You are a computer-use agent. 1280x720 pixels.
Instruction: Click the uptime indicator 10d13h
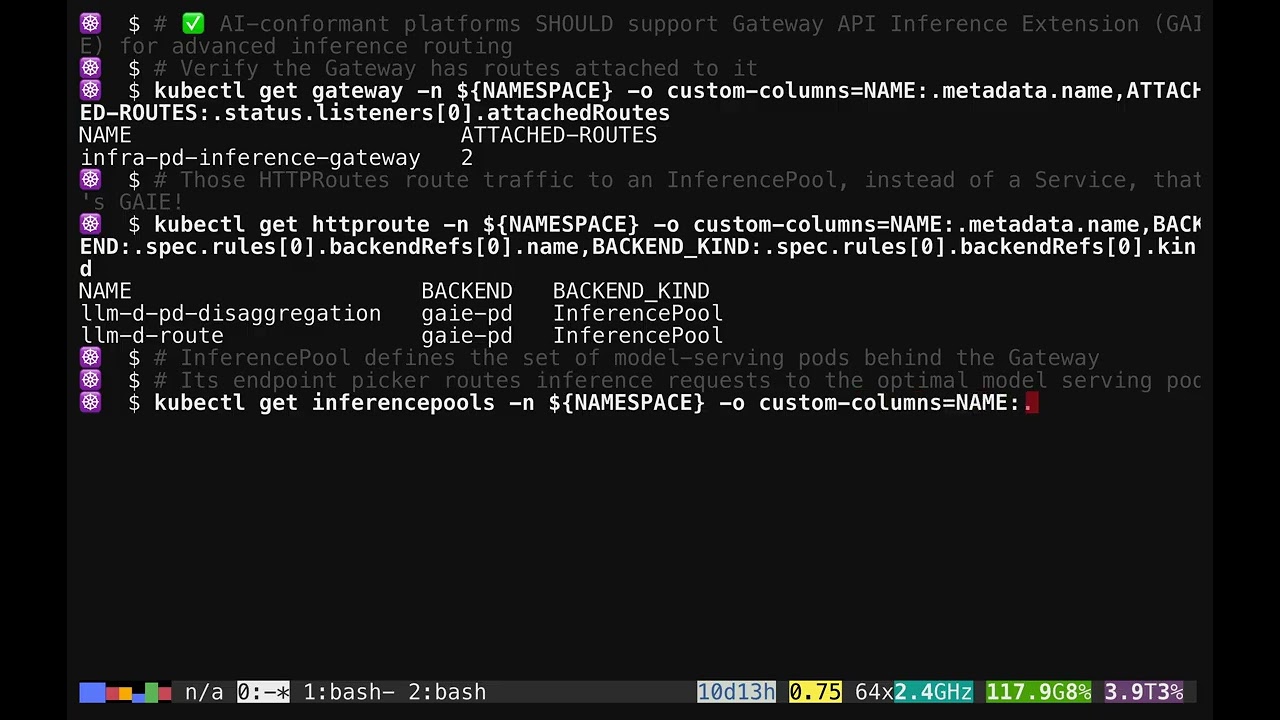pyautogui.click(x=736, y=692)
